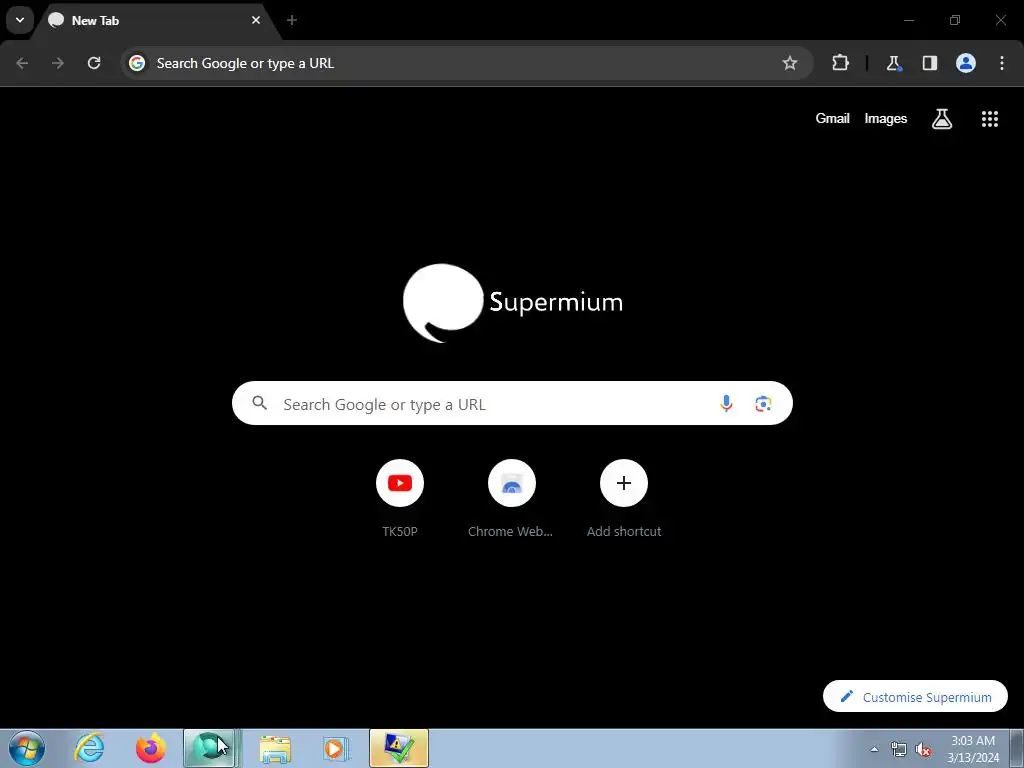The image size is (1024, 768).
Task: Open a new tab with the plus button
Action: click(292, 20)
